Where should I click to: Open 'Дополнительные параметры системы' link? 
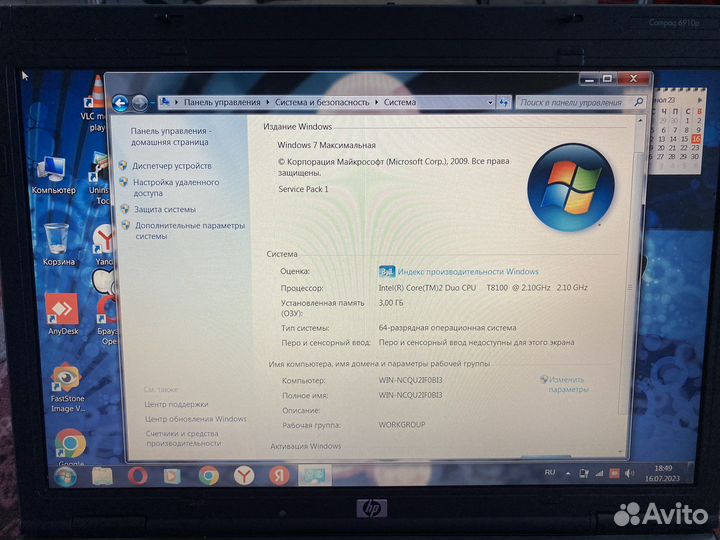coord(190,231)
